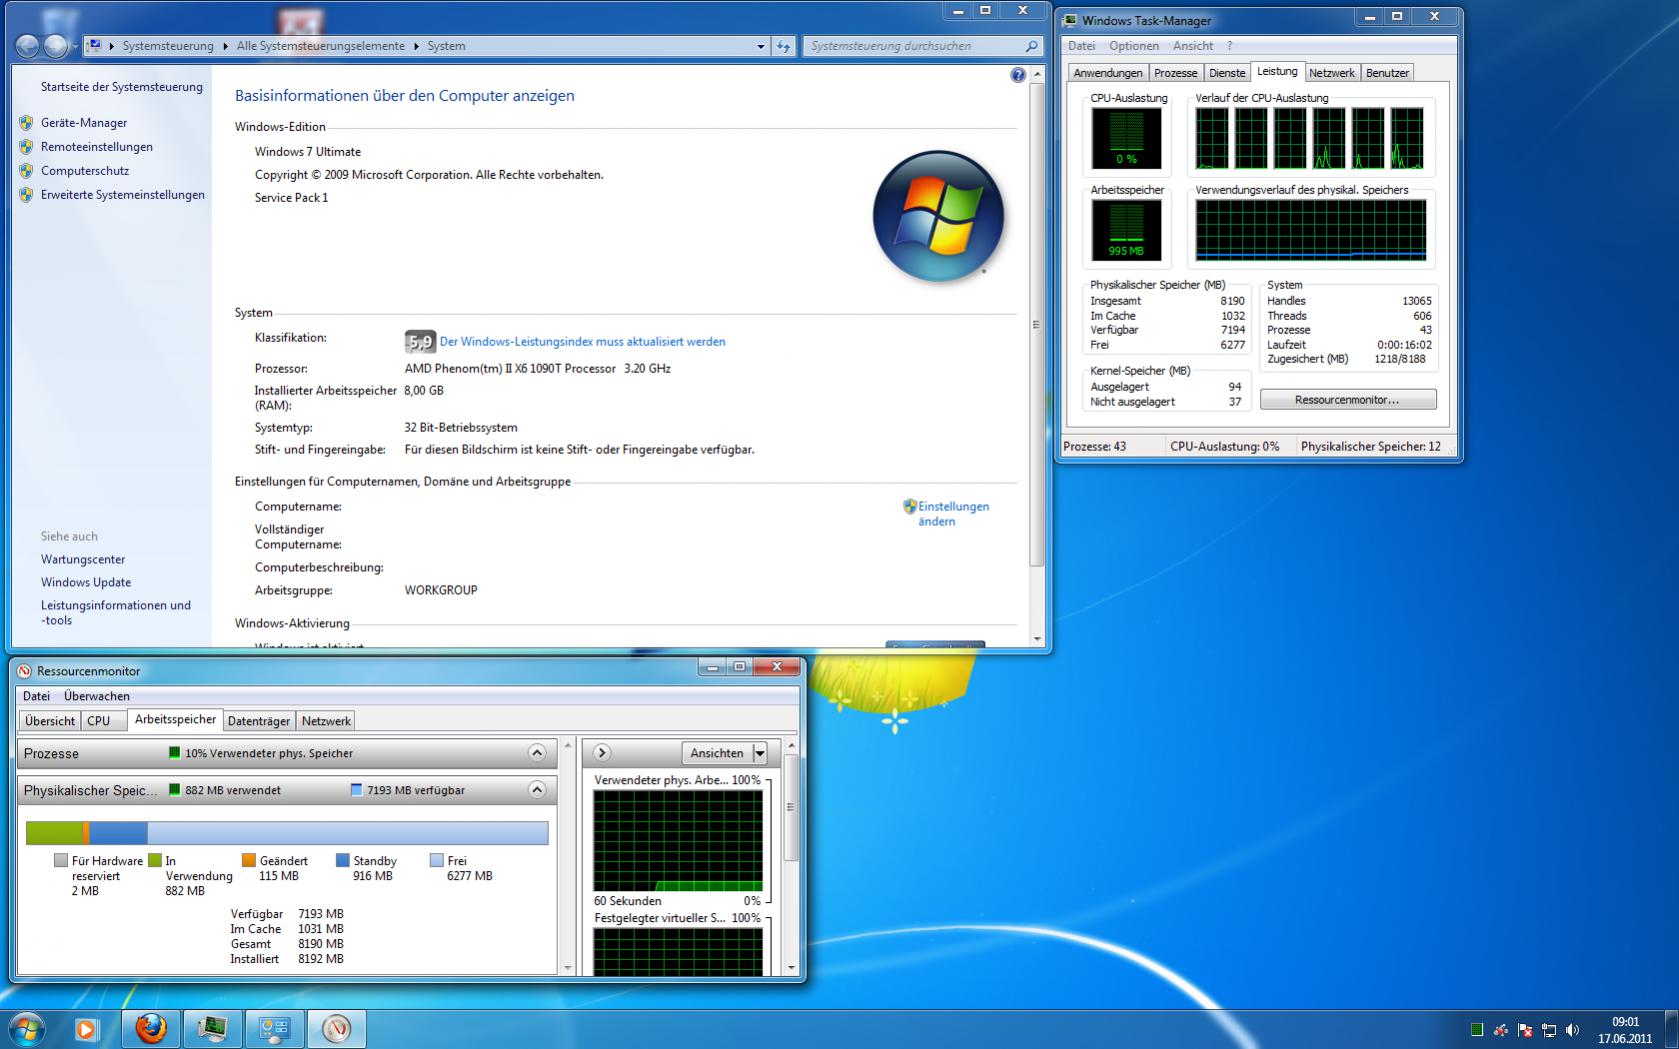Click Einstellungen ändern link

(953, 514)
